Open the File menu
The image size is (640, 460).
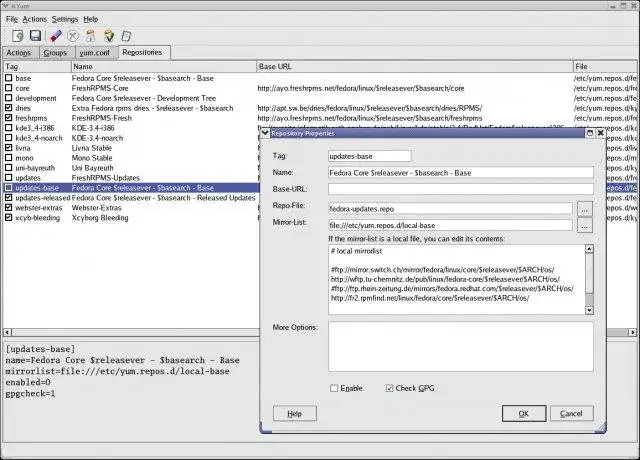[x=11, y=19]
